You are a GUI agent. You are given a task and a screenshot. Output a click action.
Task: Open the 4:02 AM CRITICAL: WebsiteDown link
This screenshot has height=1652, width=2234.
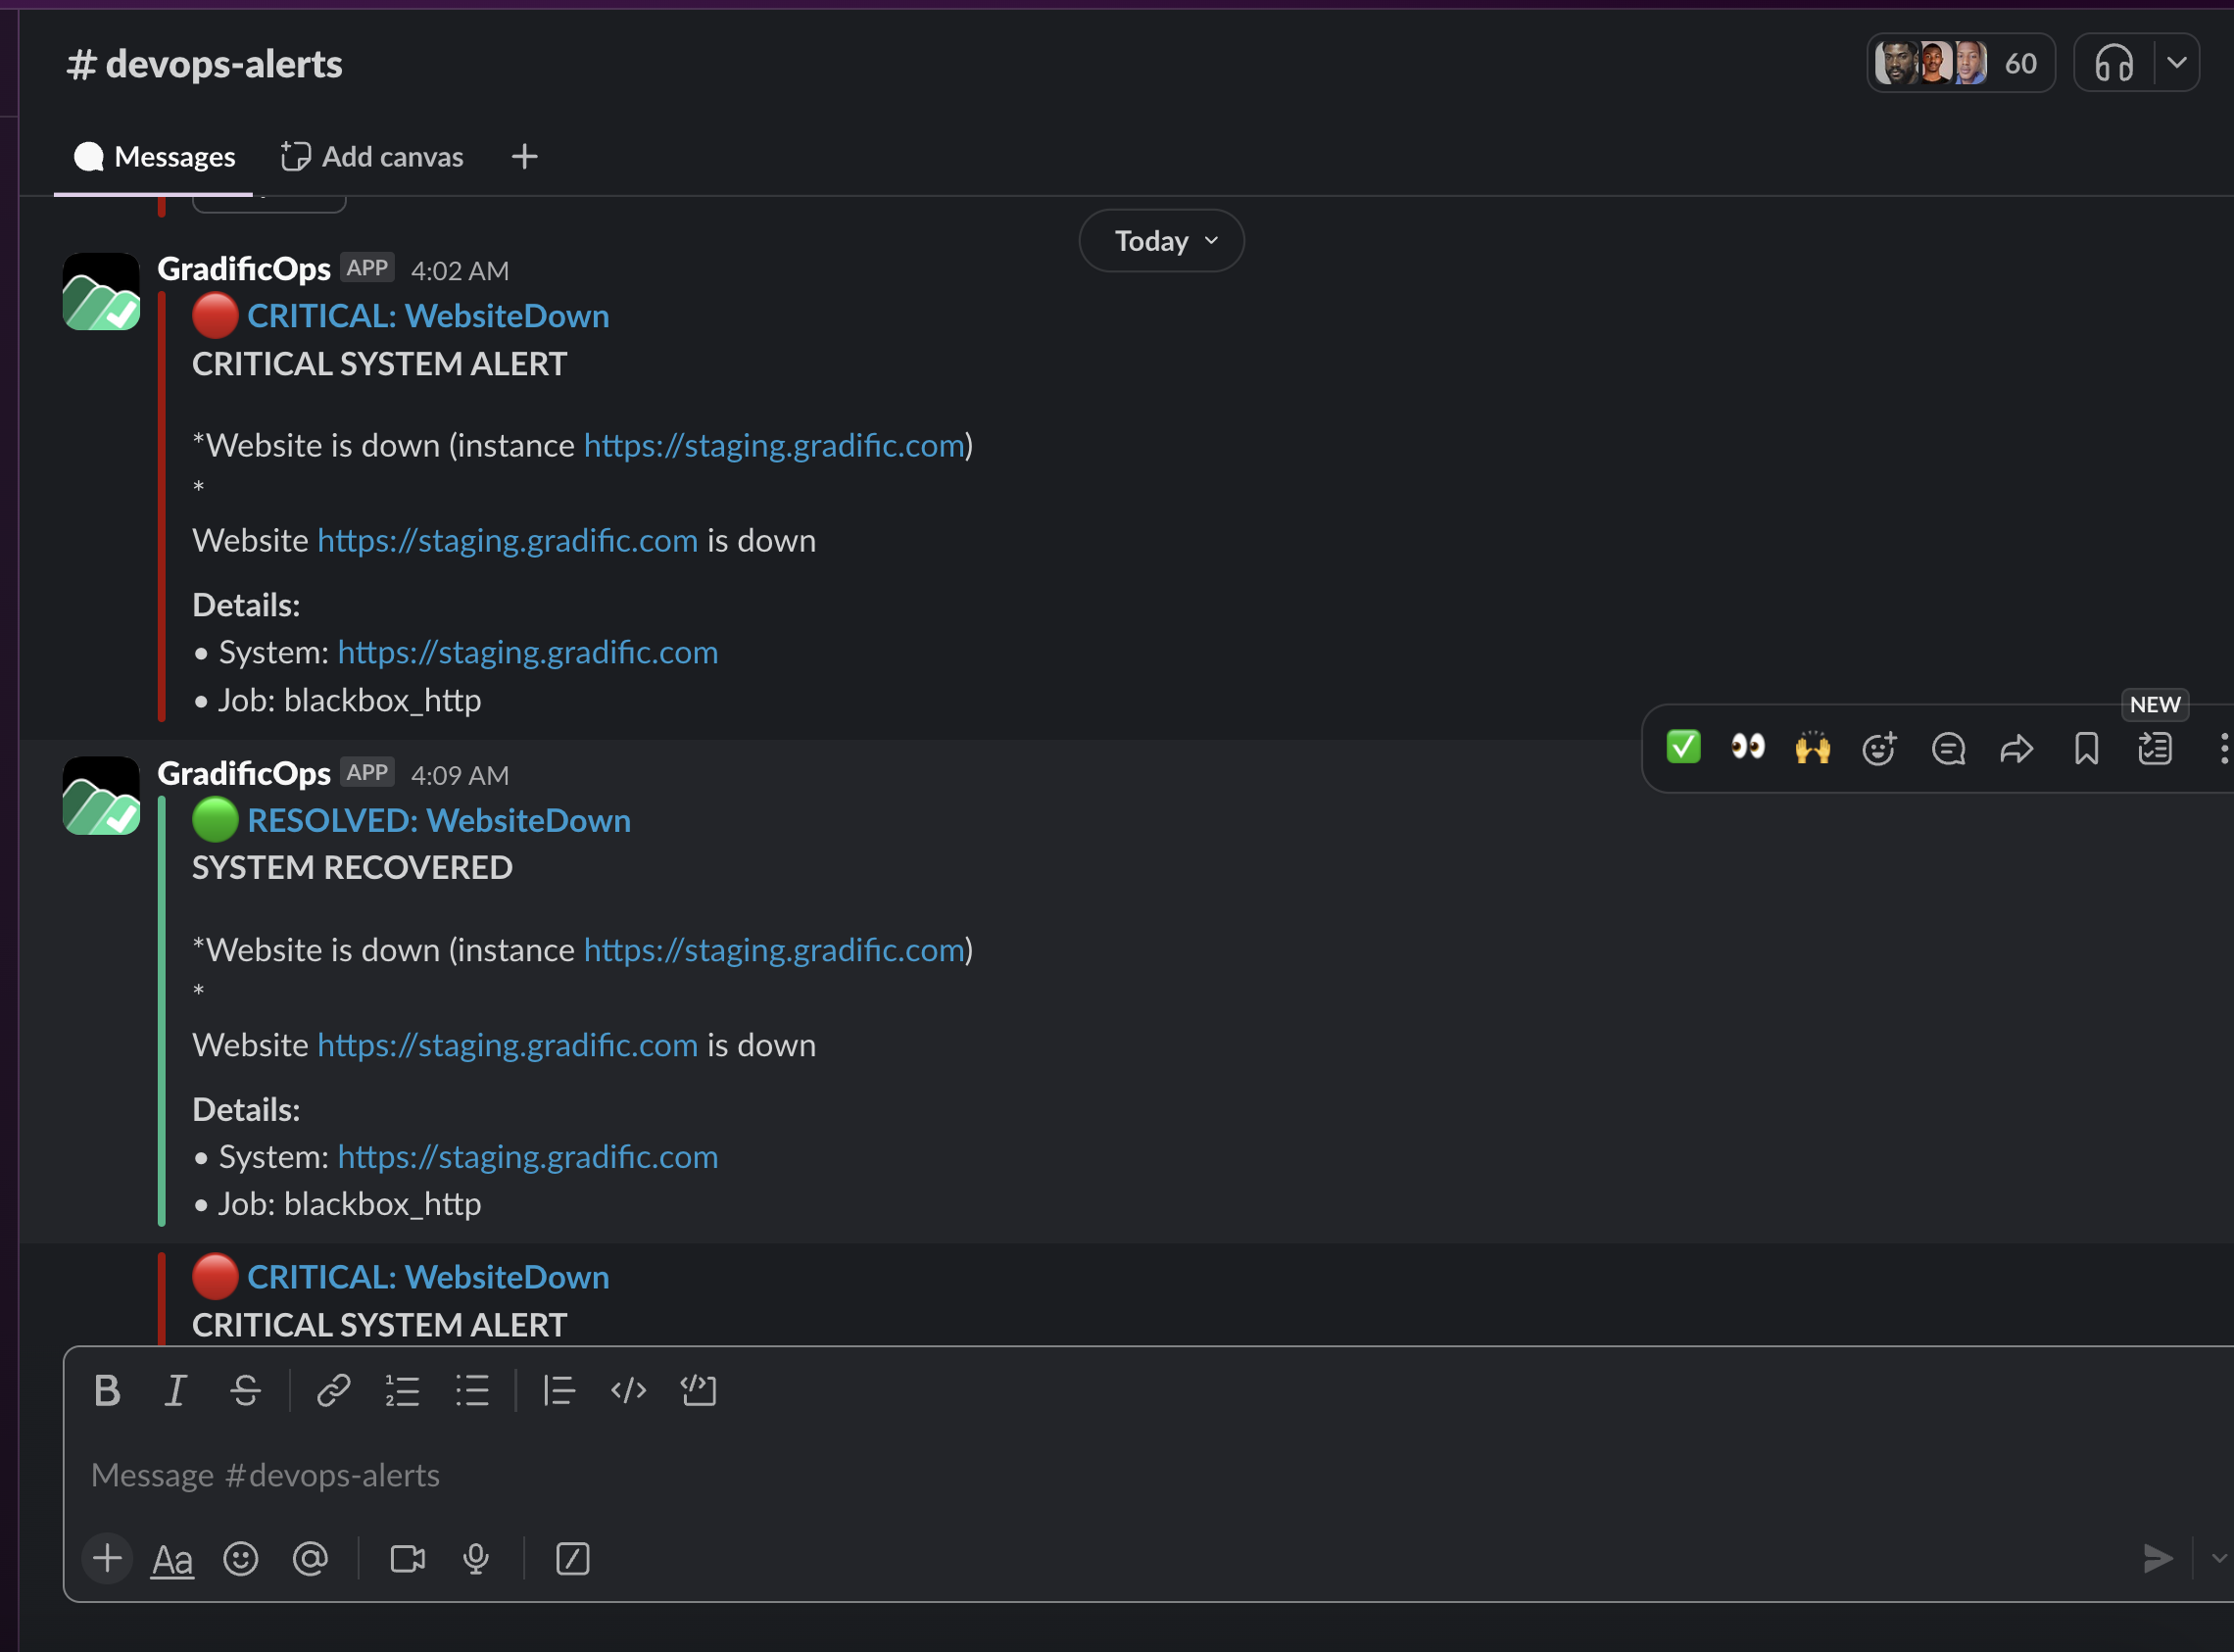click(x=428, y=316)
